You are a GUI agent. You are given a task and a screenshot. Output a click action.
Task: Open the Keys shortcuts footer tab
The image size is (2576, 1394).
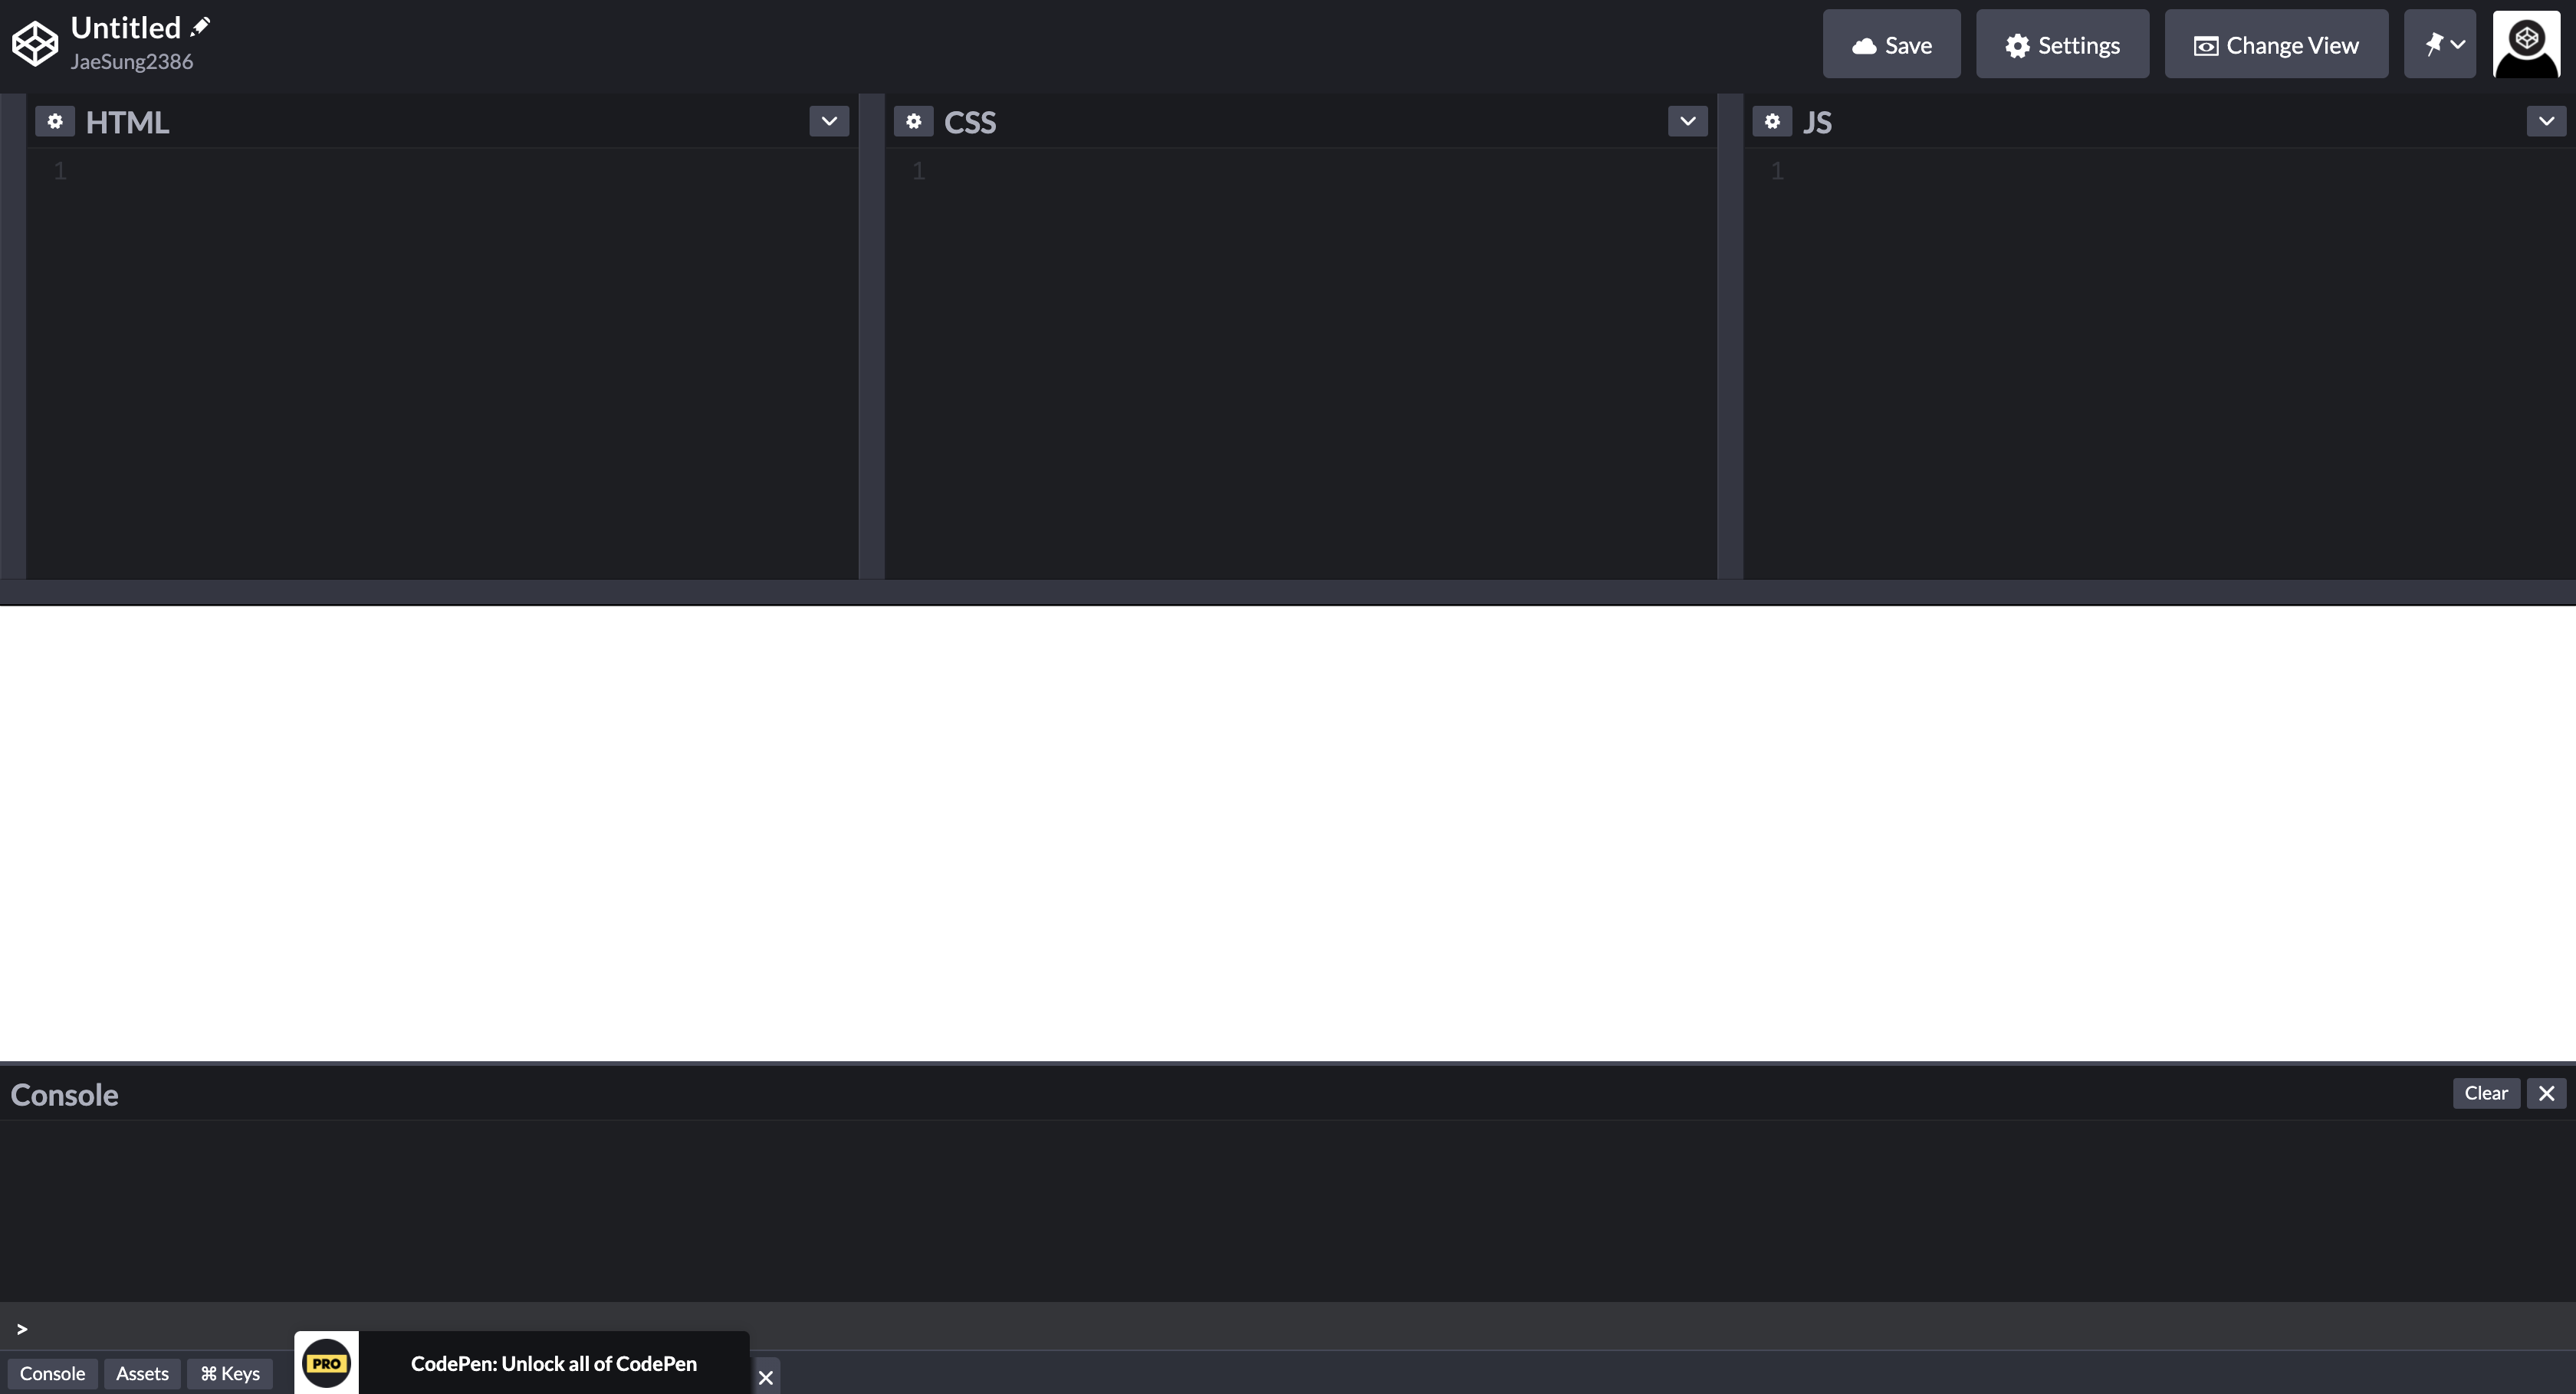pos(230,1373)
